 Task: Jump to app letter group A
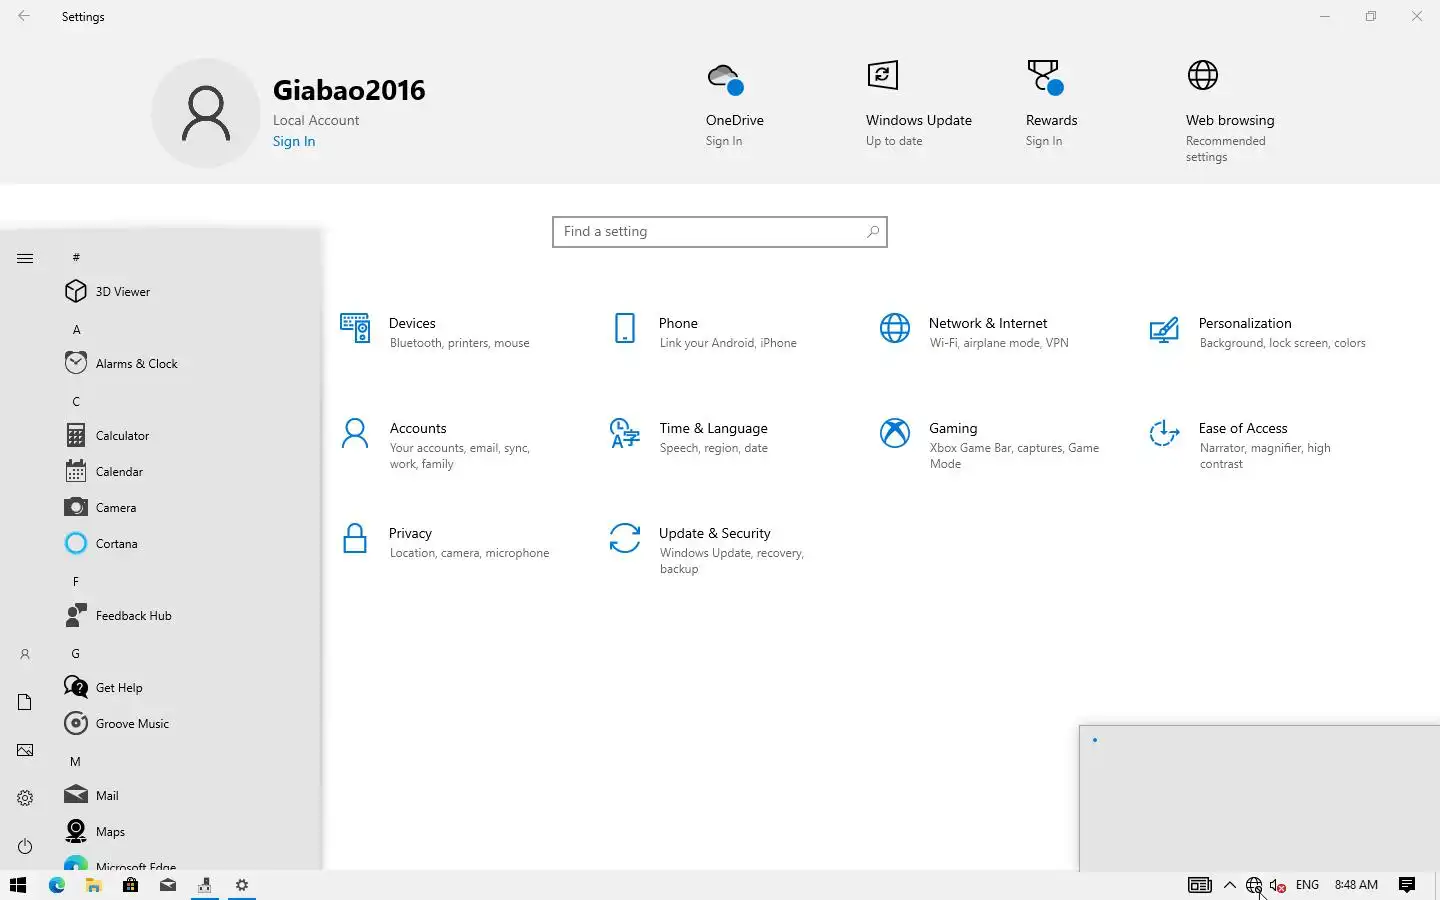pos(76,329)
